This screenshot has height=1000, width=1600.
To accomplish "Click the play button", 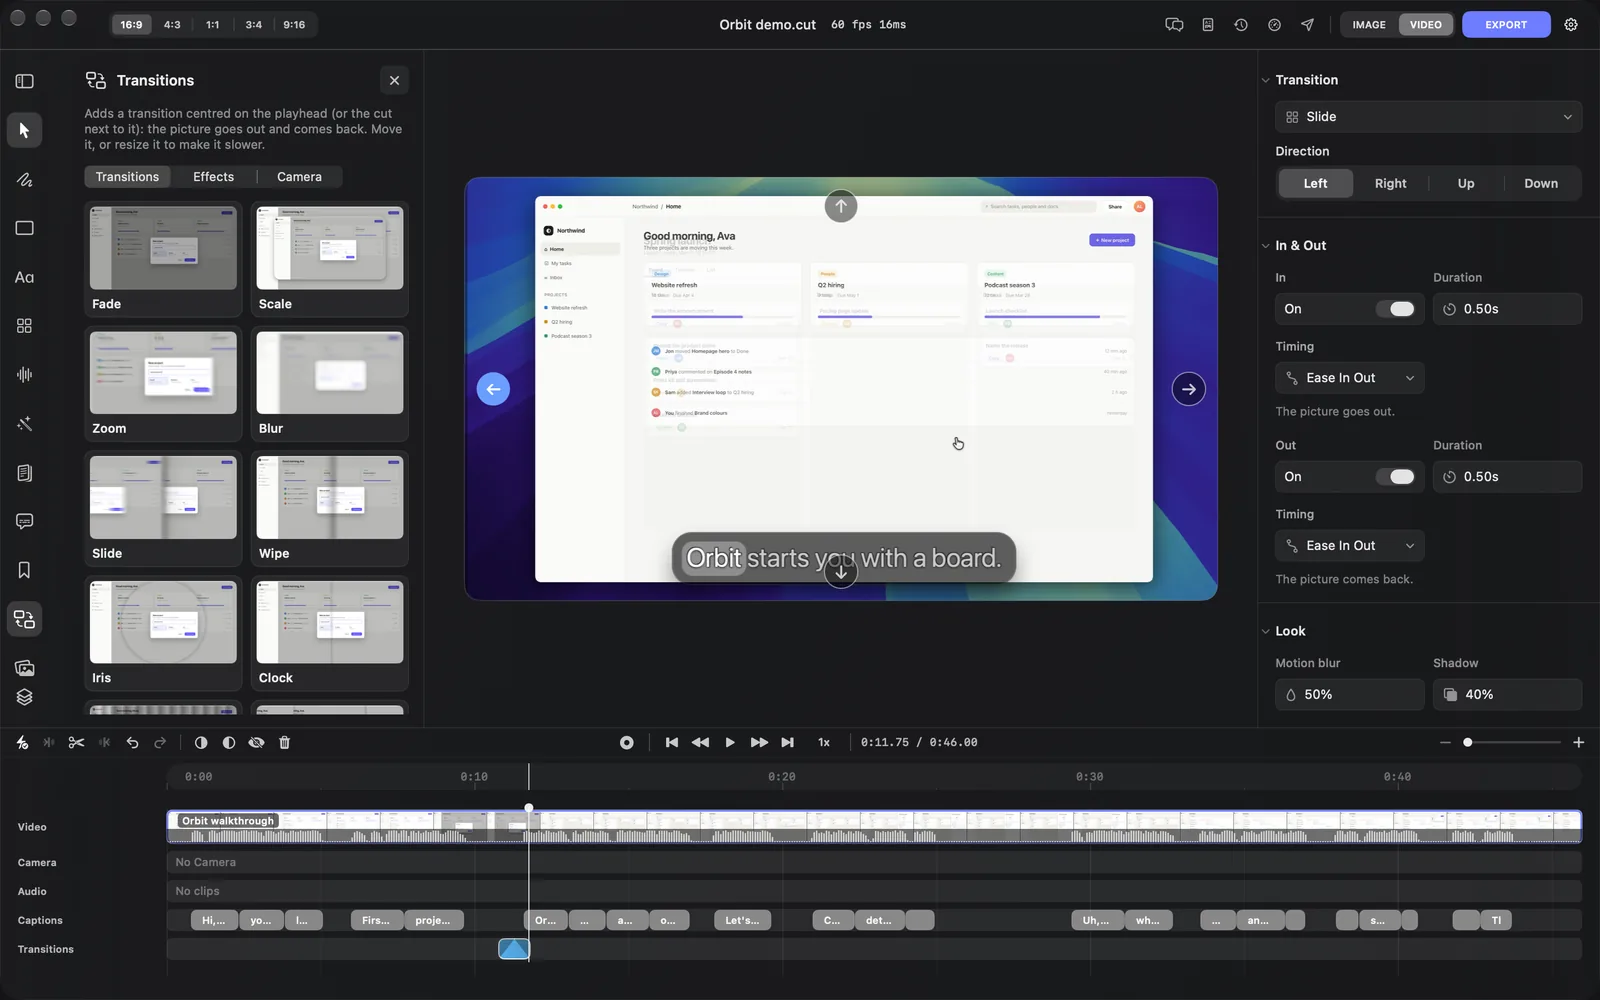I will click(730, 742).
